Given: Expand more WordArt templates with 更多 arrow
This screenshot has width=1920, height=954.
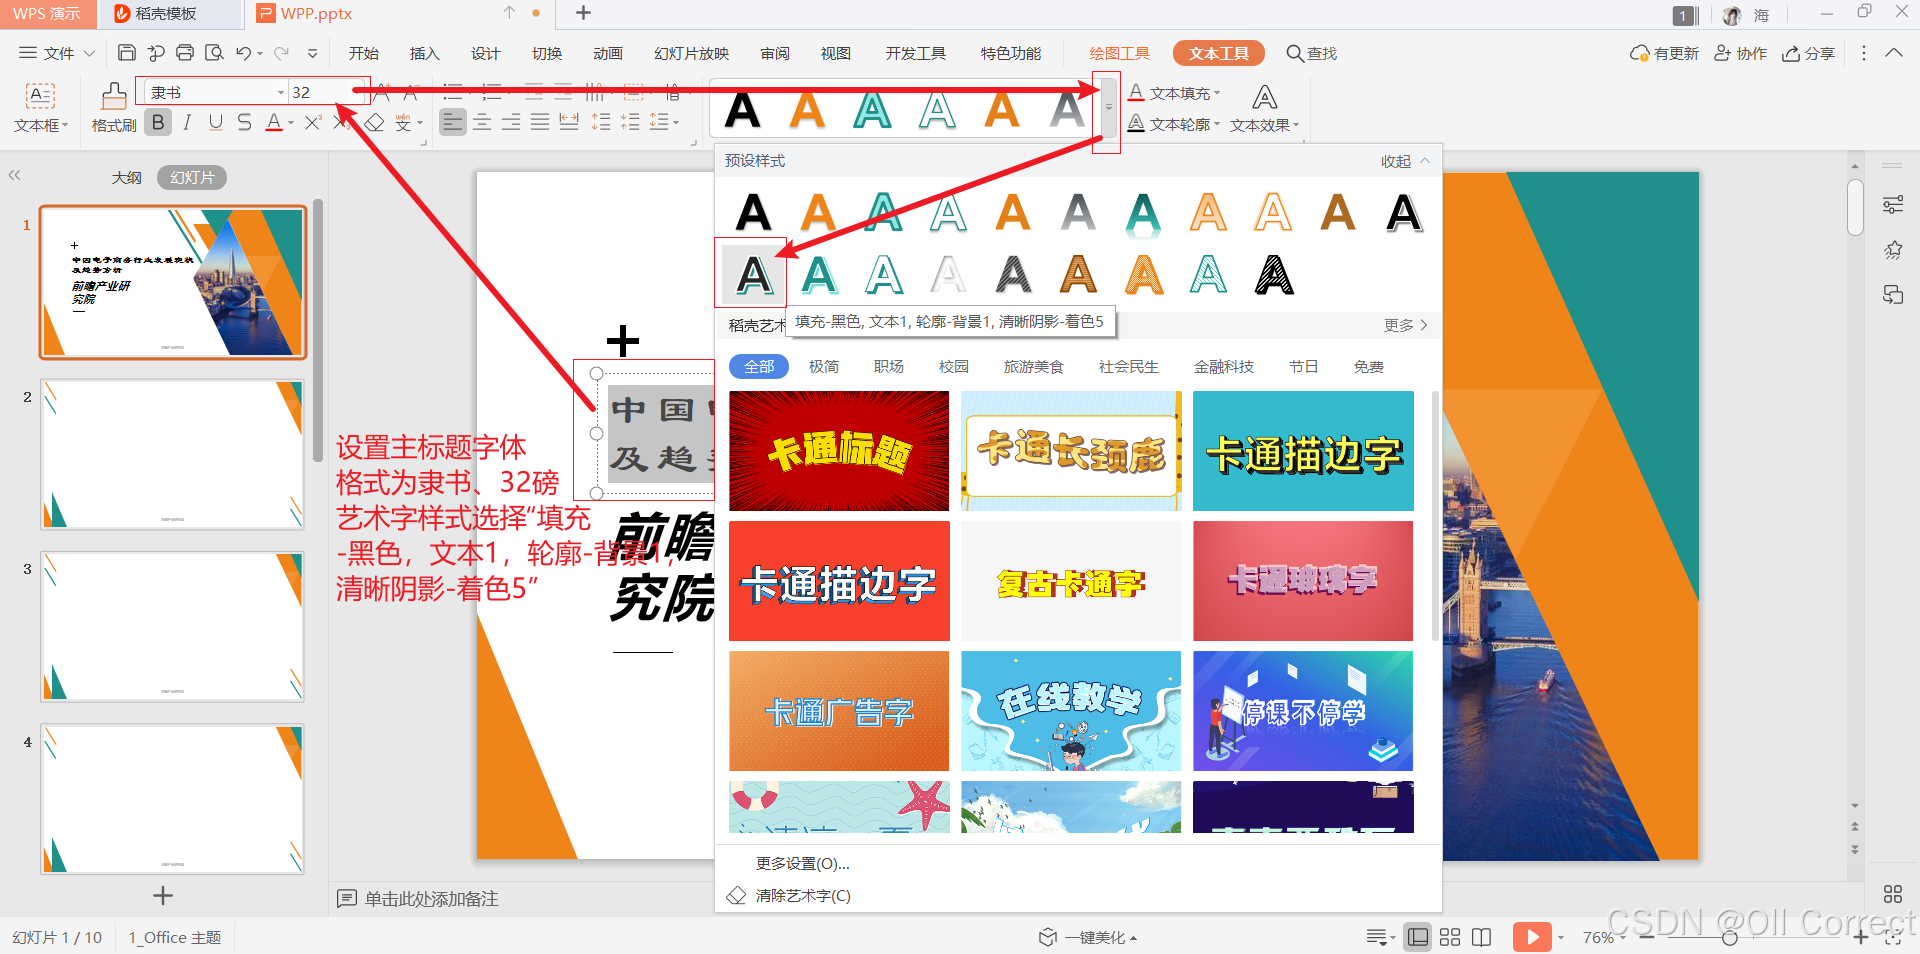Looking at the screenshot, I should (1405, 325).
